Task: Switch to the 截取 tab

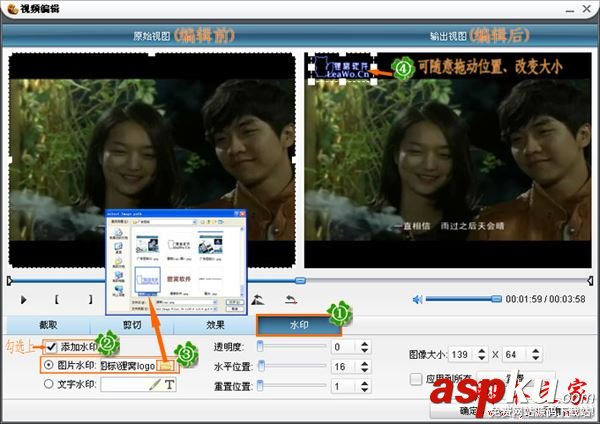Action: (x=48, y=325)
